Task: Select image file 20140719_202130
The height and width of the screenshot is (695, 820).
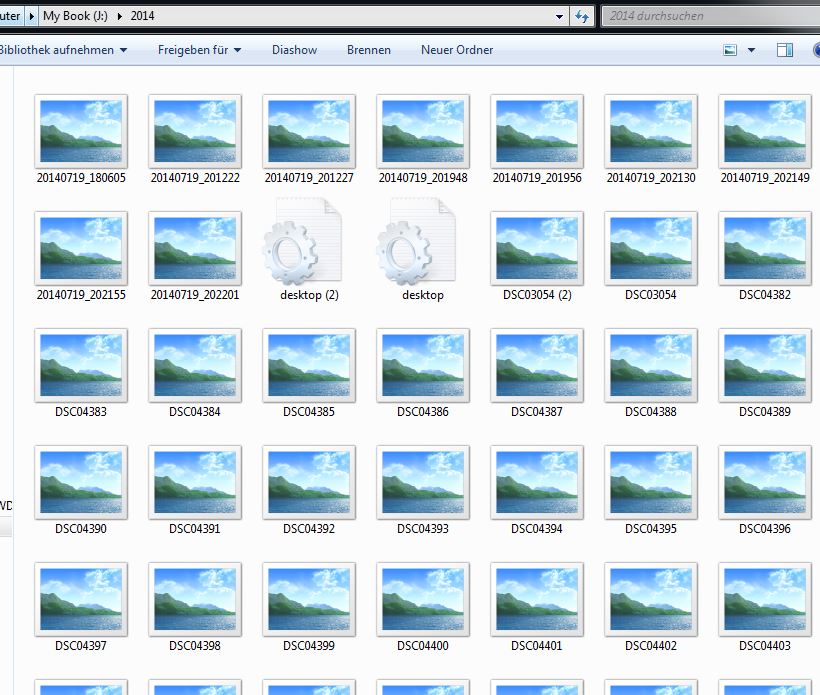Action: coord(651,139)
